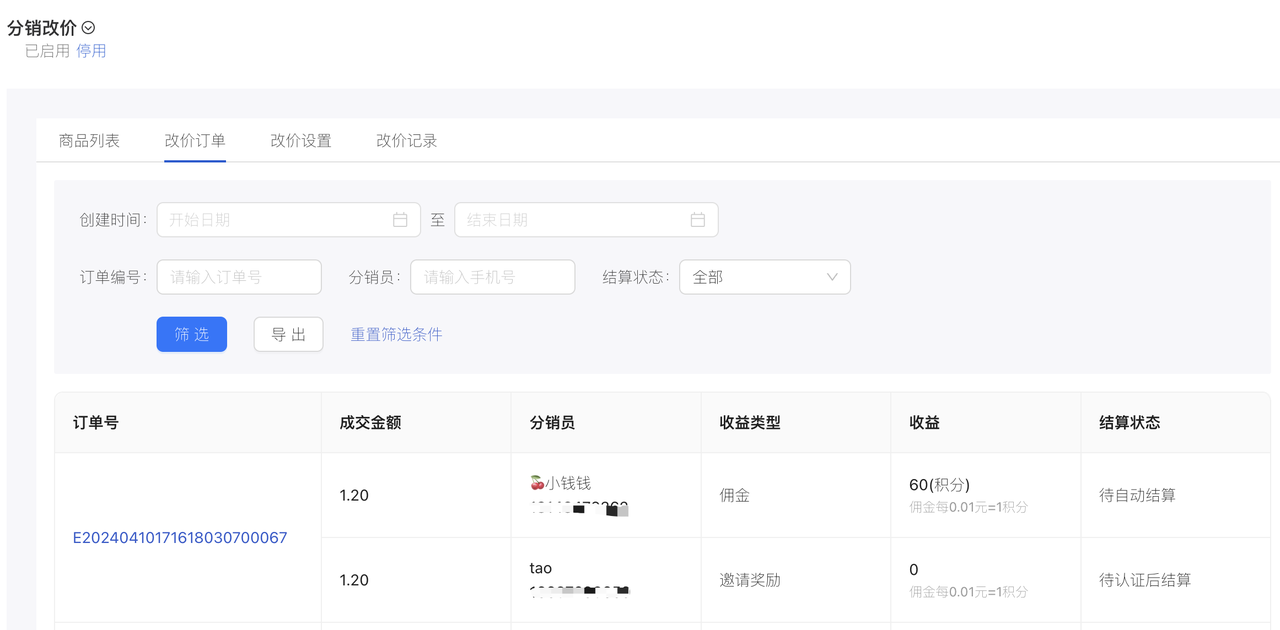Click the 1.20 amount in tao row
Screen dimensions: 1280x630
pos(354,580)
